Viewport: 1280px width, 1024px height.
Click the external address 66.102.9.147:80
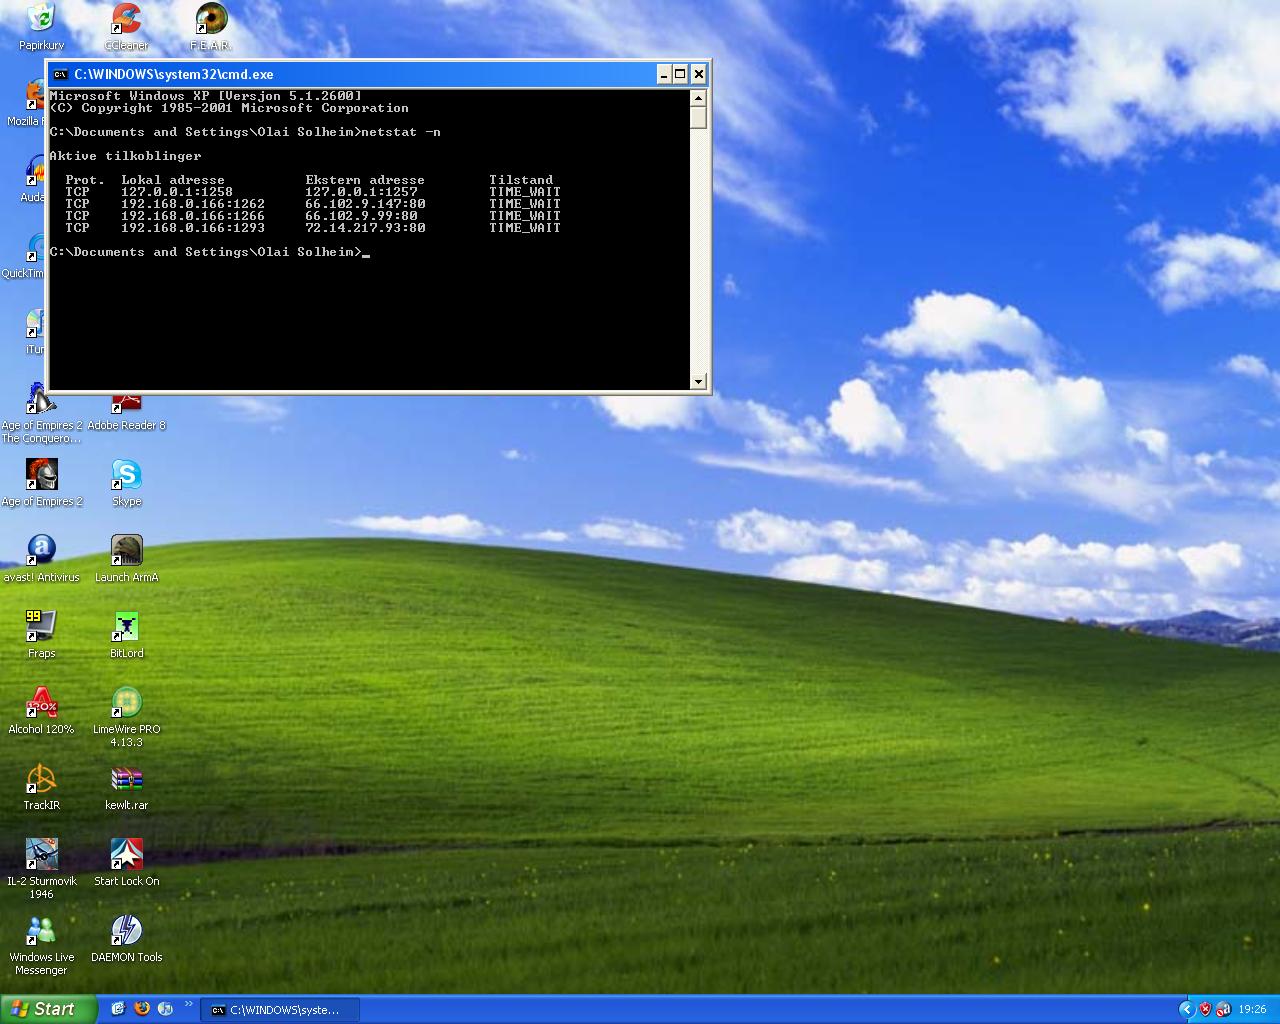click(x=365, y=204)
